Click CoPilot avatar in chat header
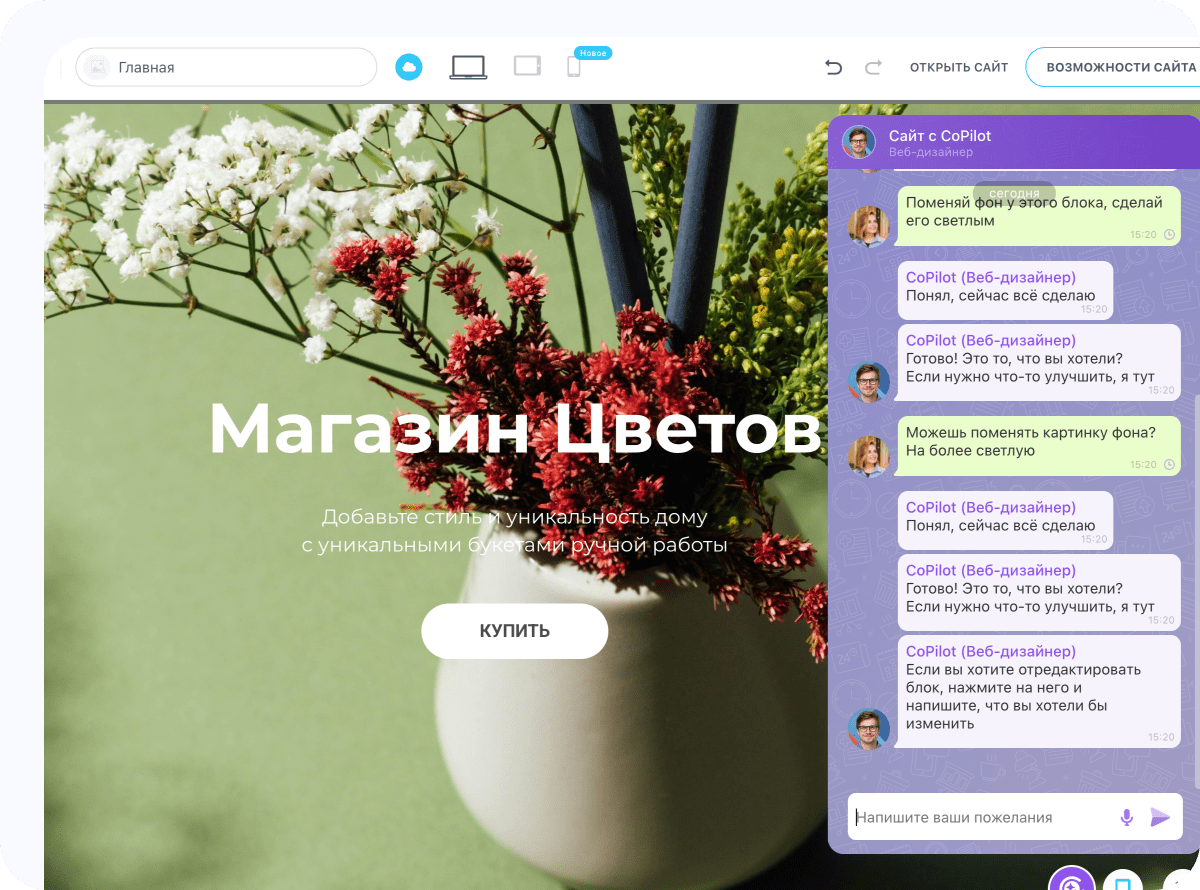This screenshot has height=890, width=1200. [x=859, y=142]
